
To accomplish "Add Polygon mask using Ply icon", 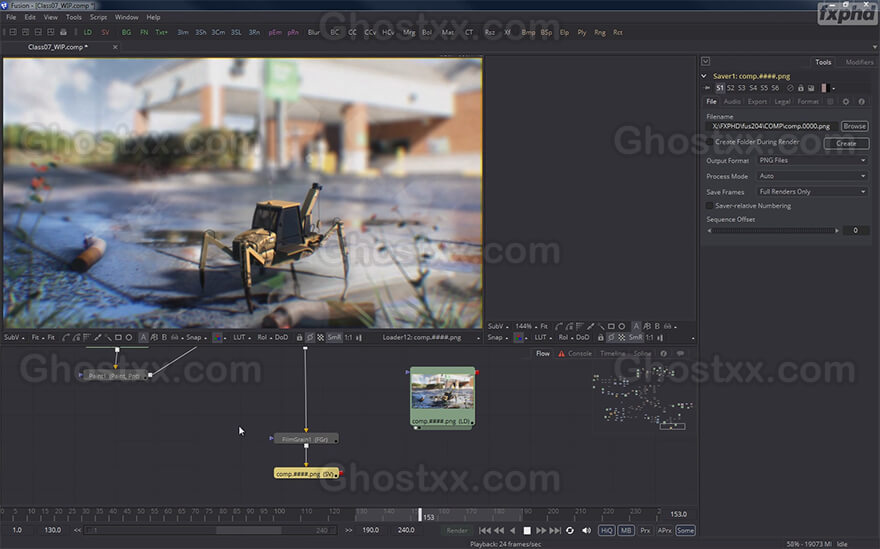I will 582,33.
